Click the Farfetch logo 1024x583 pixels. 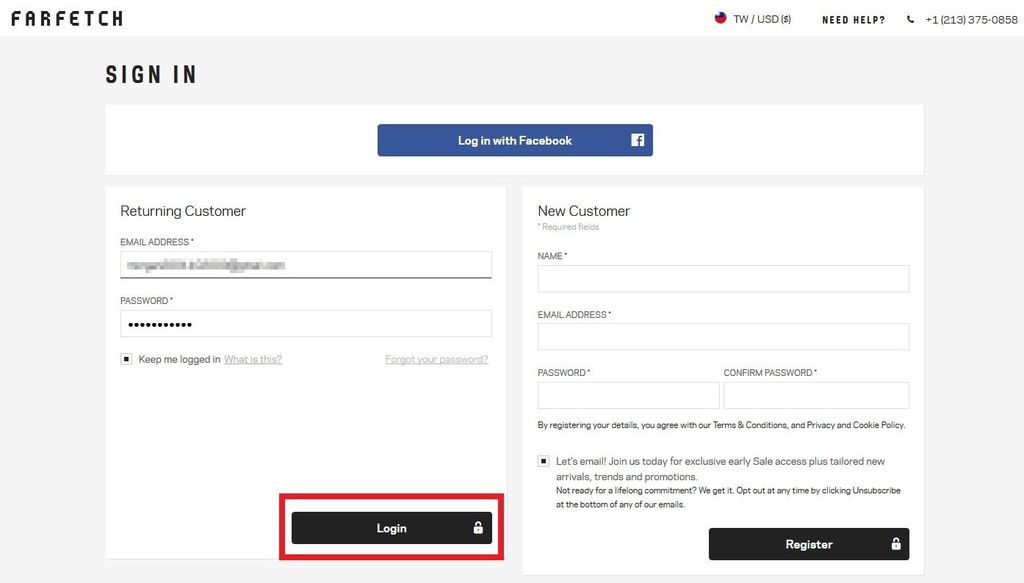pos(67,18)
